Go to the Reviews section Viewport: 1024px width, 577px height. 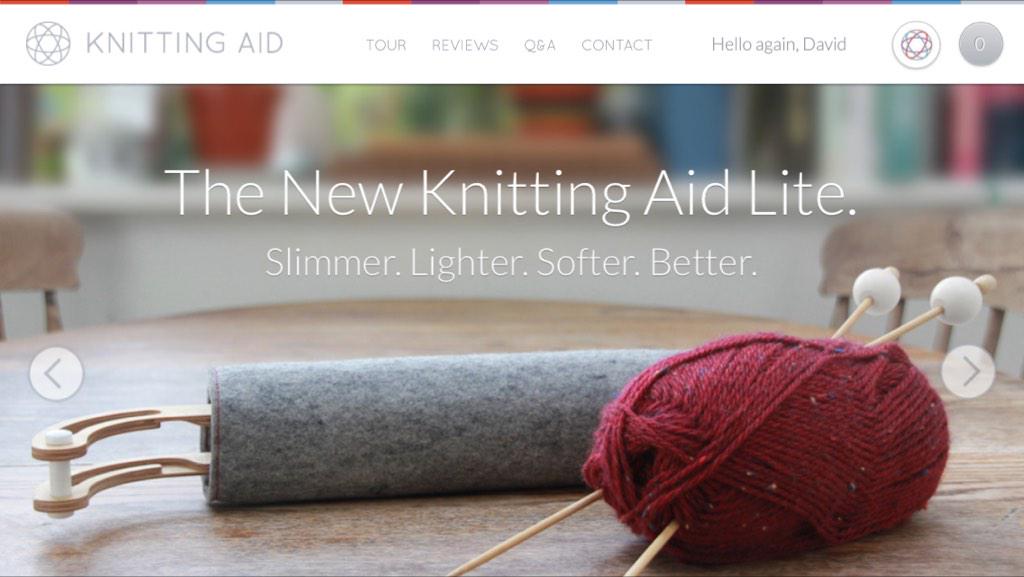464,45
